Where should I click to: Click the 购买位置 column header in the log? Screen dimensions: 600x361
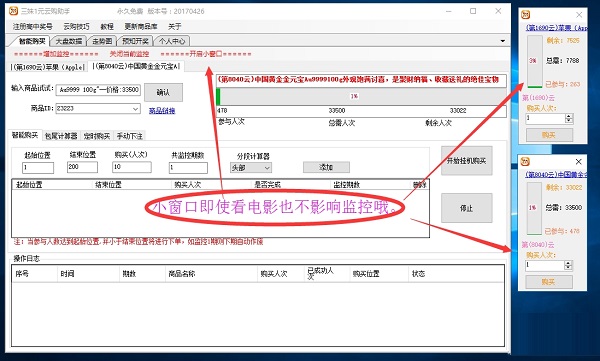(x=378, y=274)
